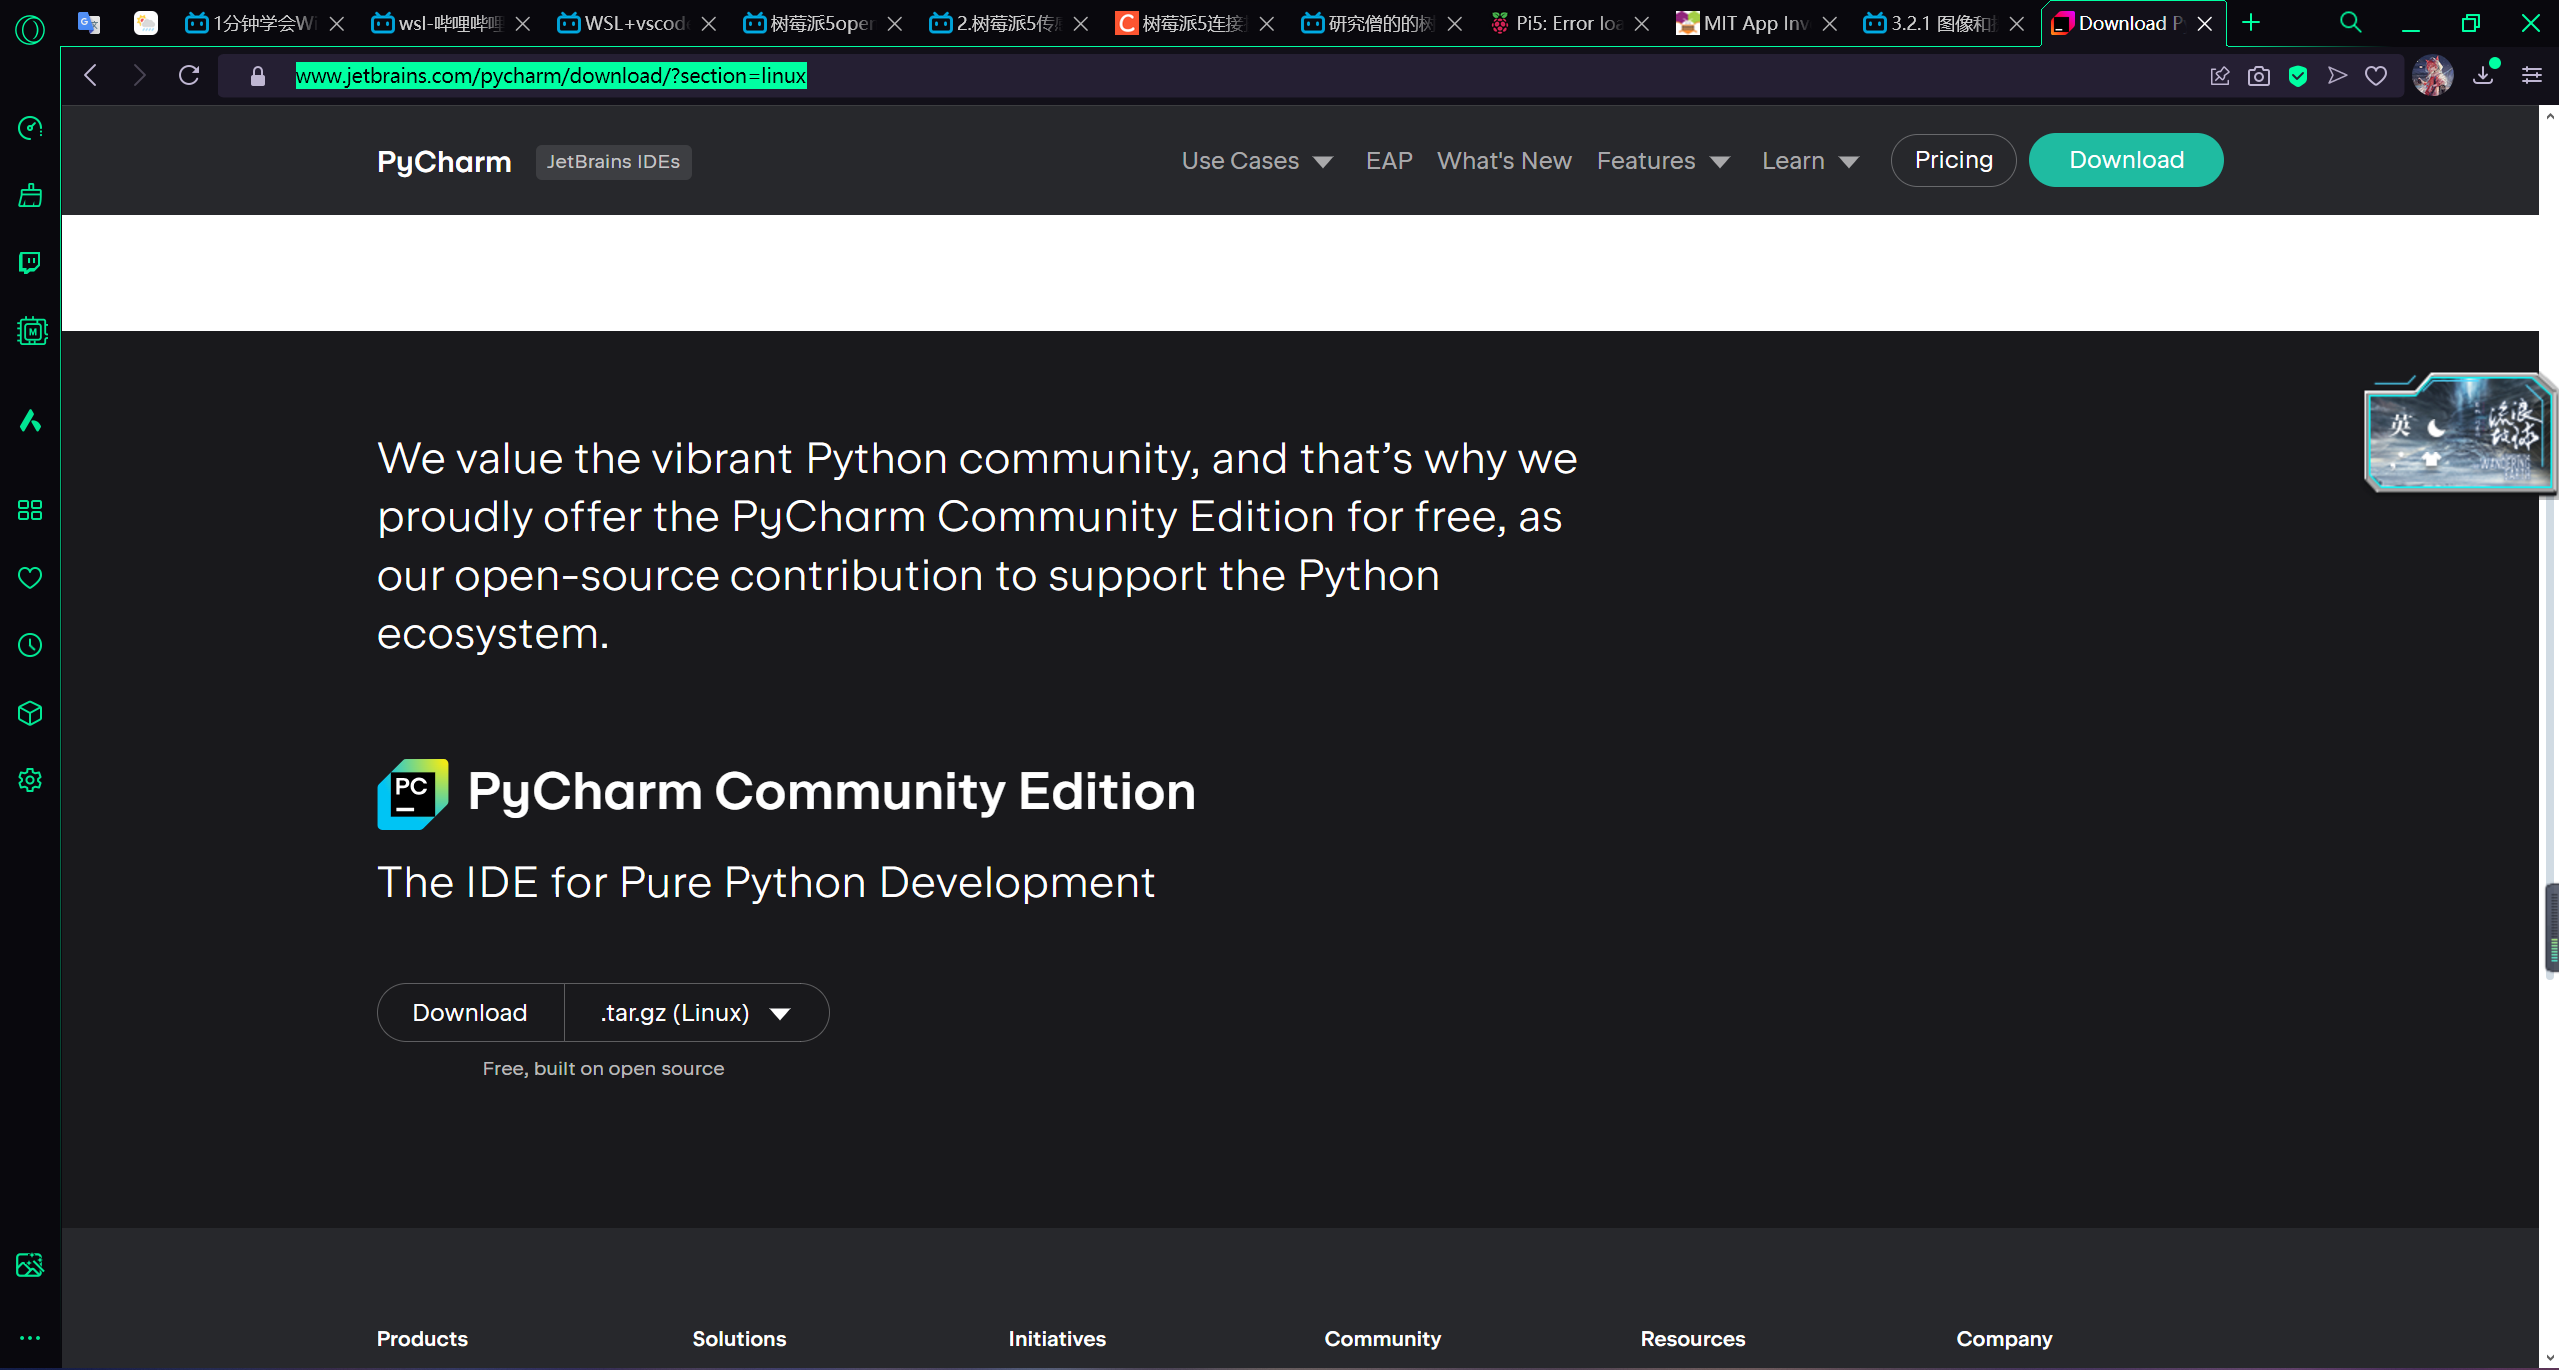Click the Resources footer heading
Screen dimensions: 2559x1370
coord(1692,1339)
